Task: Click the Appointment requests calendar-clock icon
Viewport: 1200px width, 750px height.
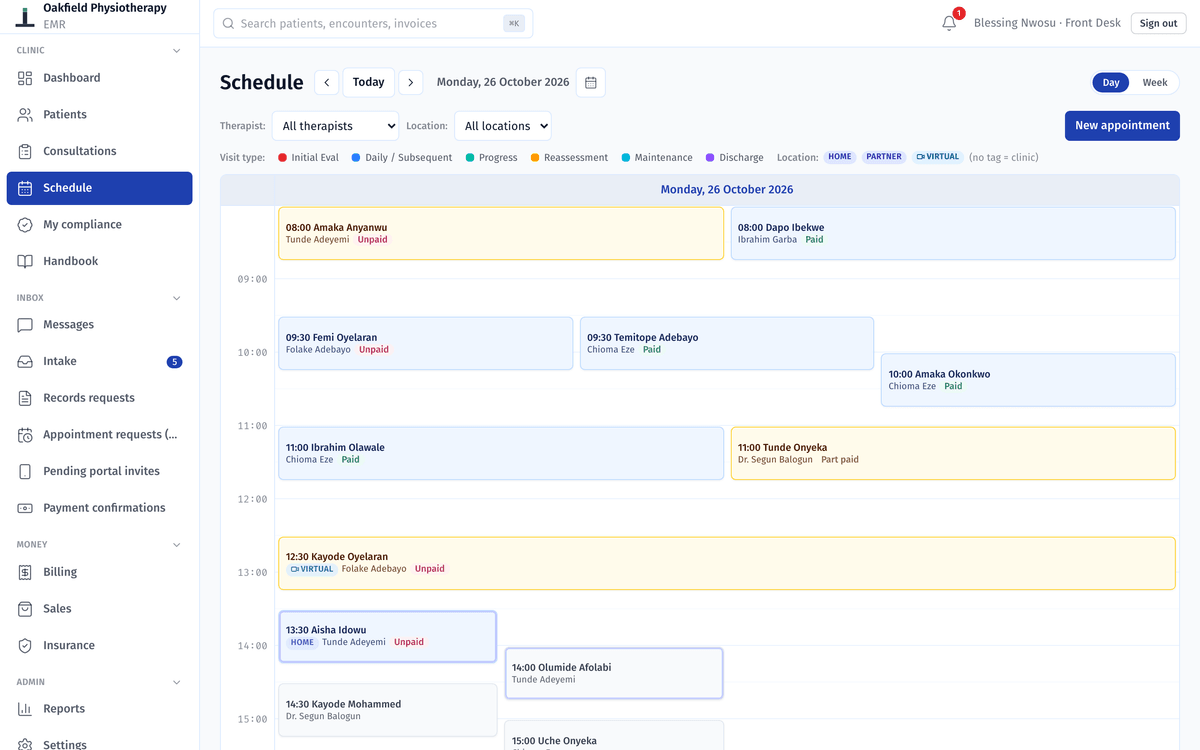Action: click(25, 435)
